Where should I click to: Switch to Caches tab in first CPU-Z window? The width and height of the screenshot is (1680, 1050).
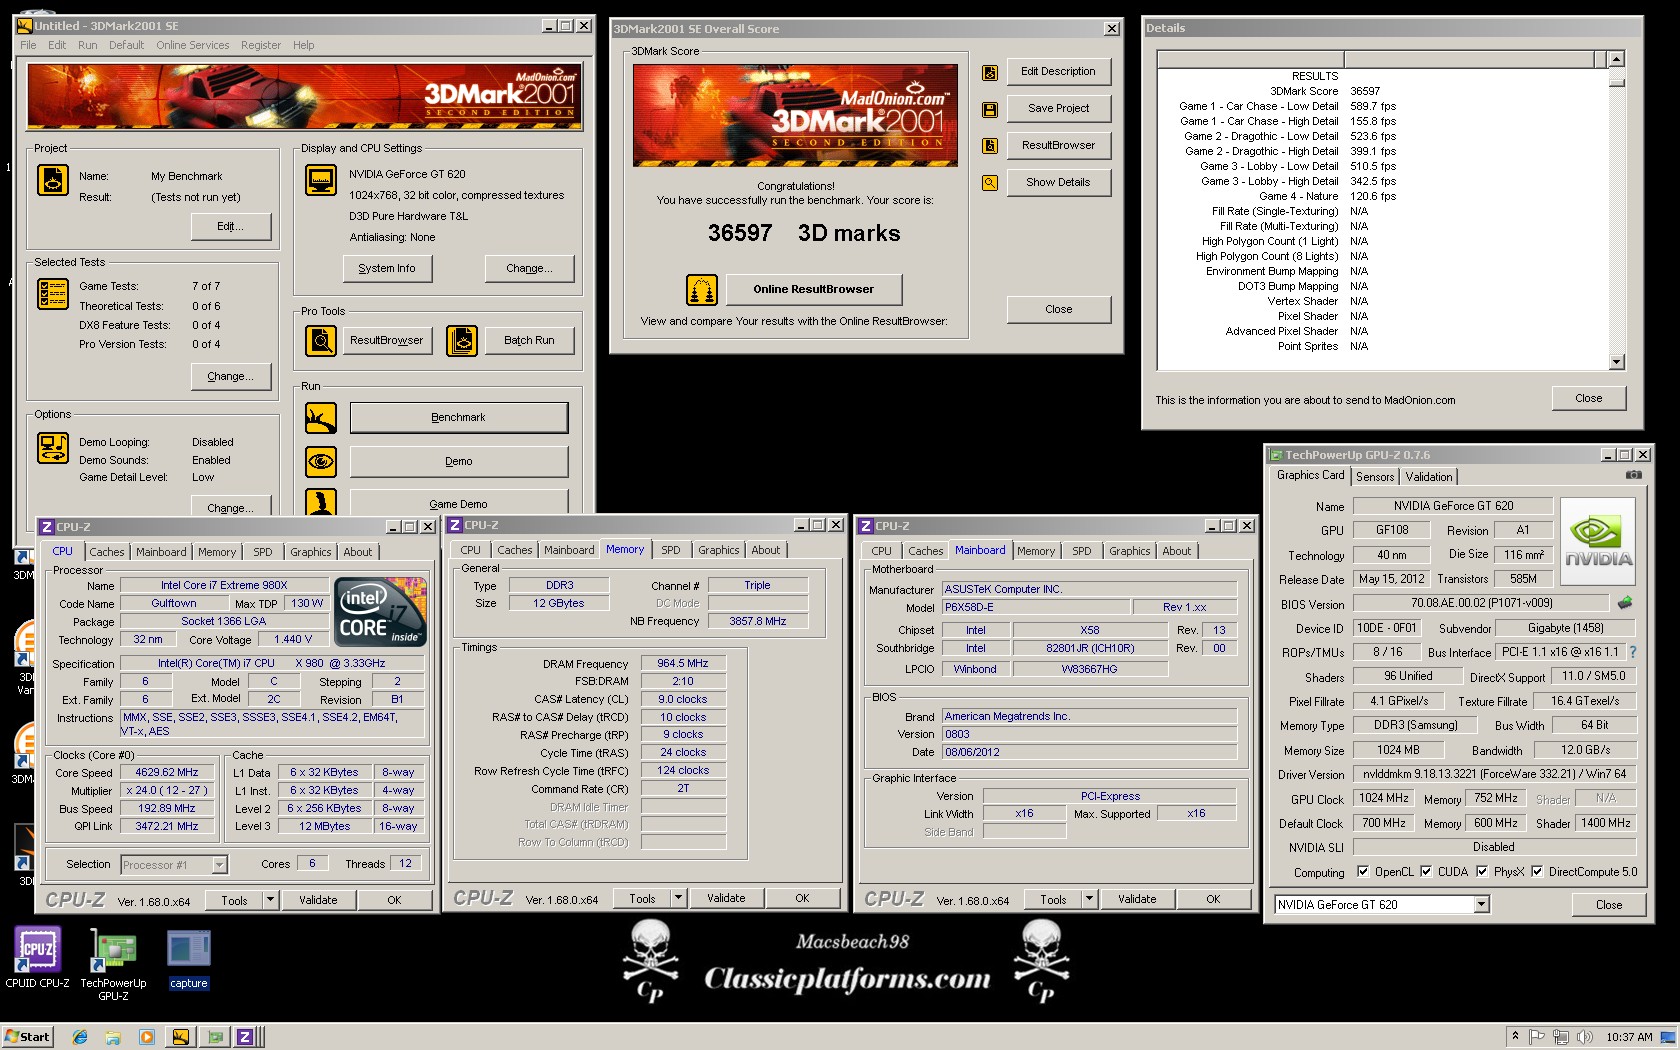click(x=107, y=552)
